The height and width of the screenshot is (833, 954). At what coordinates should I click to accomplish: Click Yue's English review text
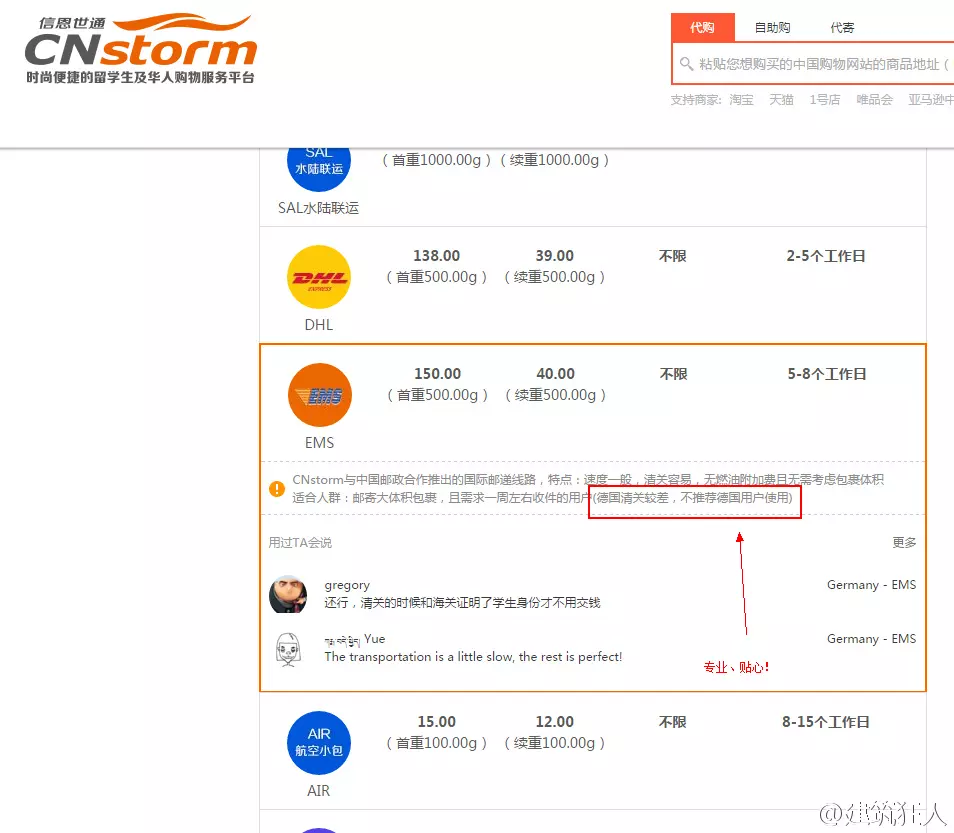(473, 657)
